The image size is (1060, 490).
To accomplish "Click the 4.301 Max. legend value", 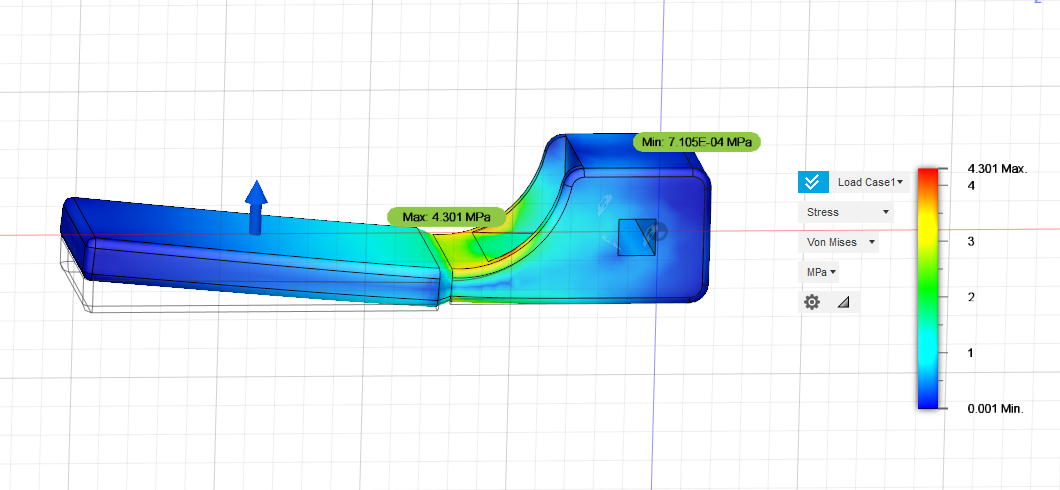I will point(998,169).
